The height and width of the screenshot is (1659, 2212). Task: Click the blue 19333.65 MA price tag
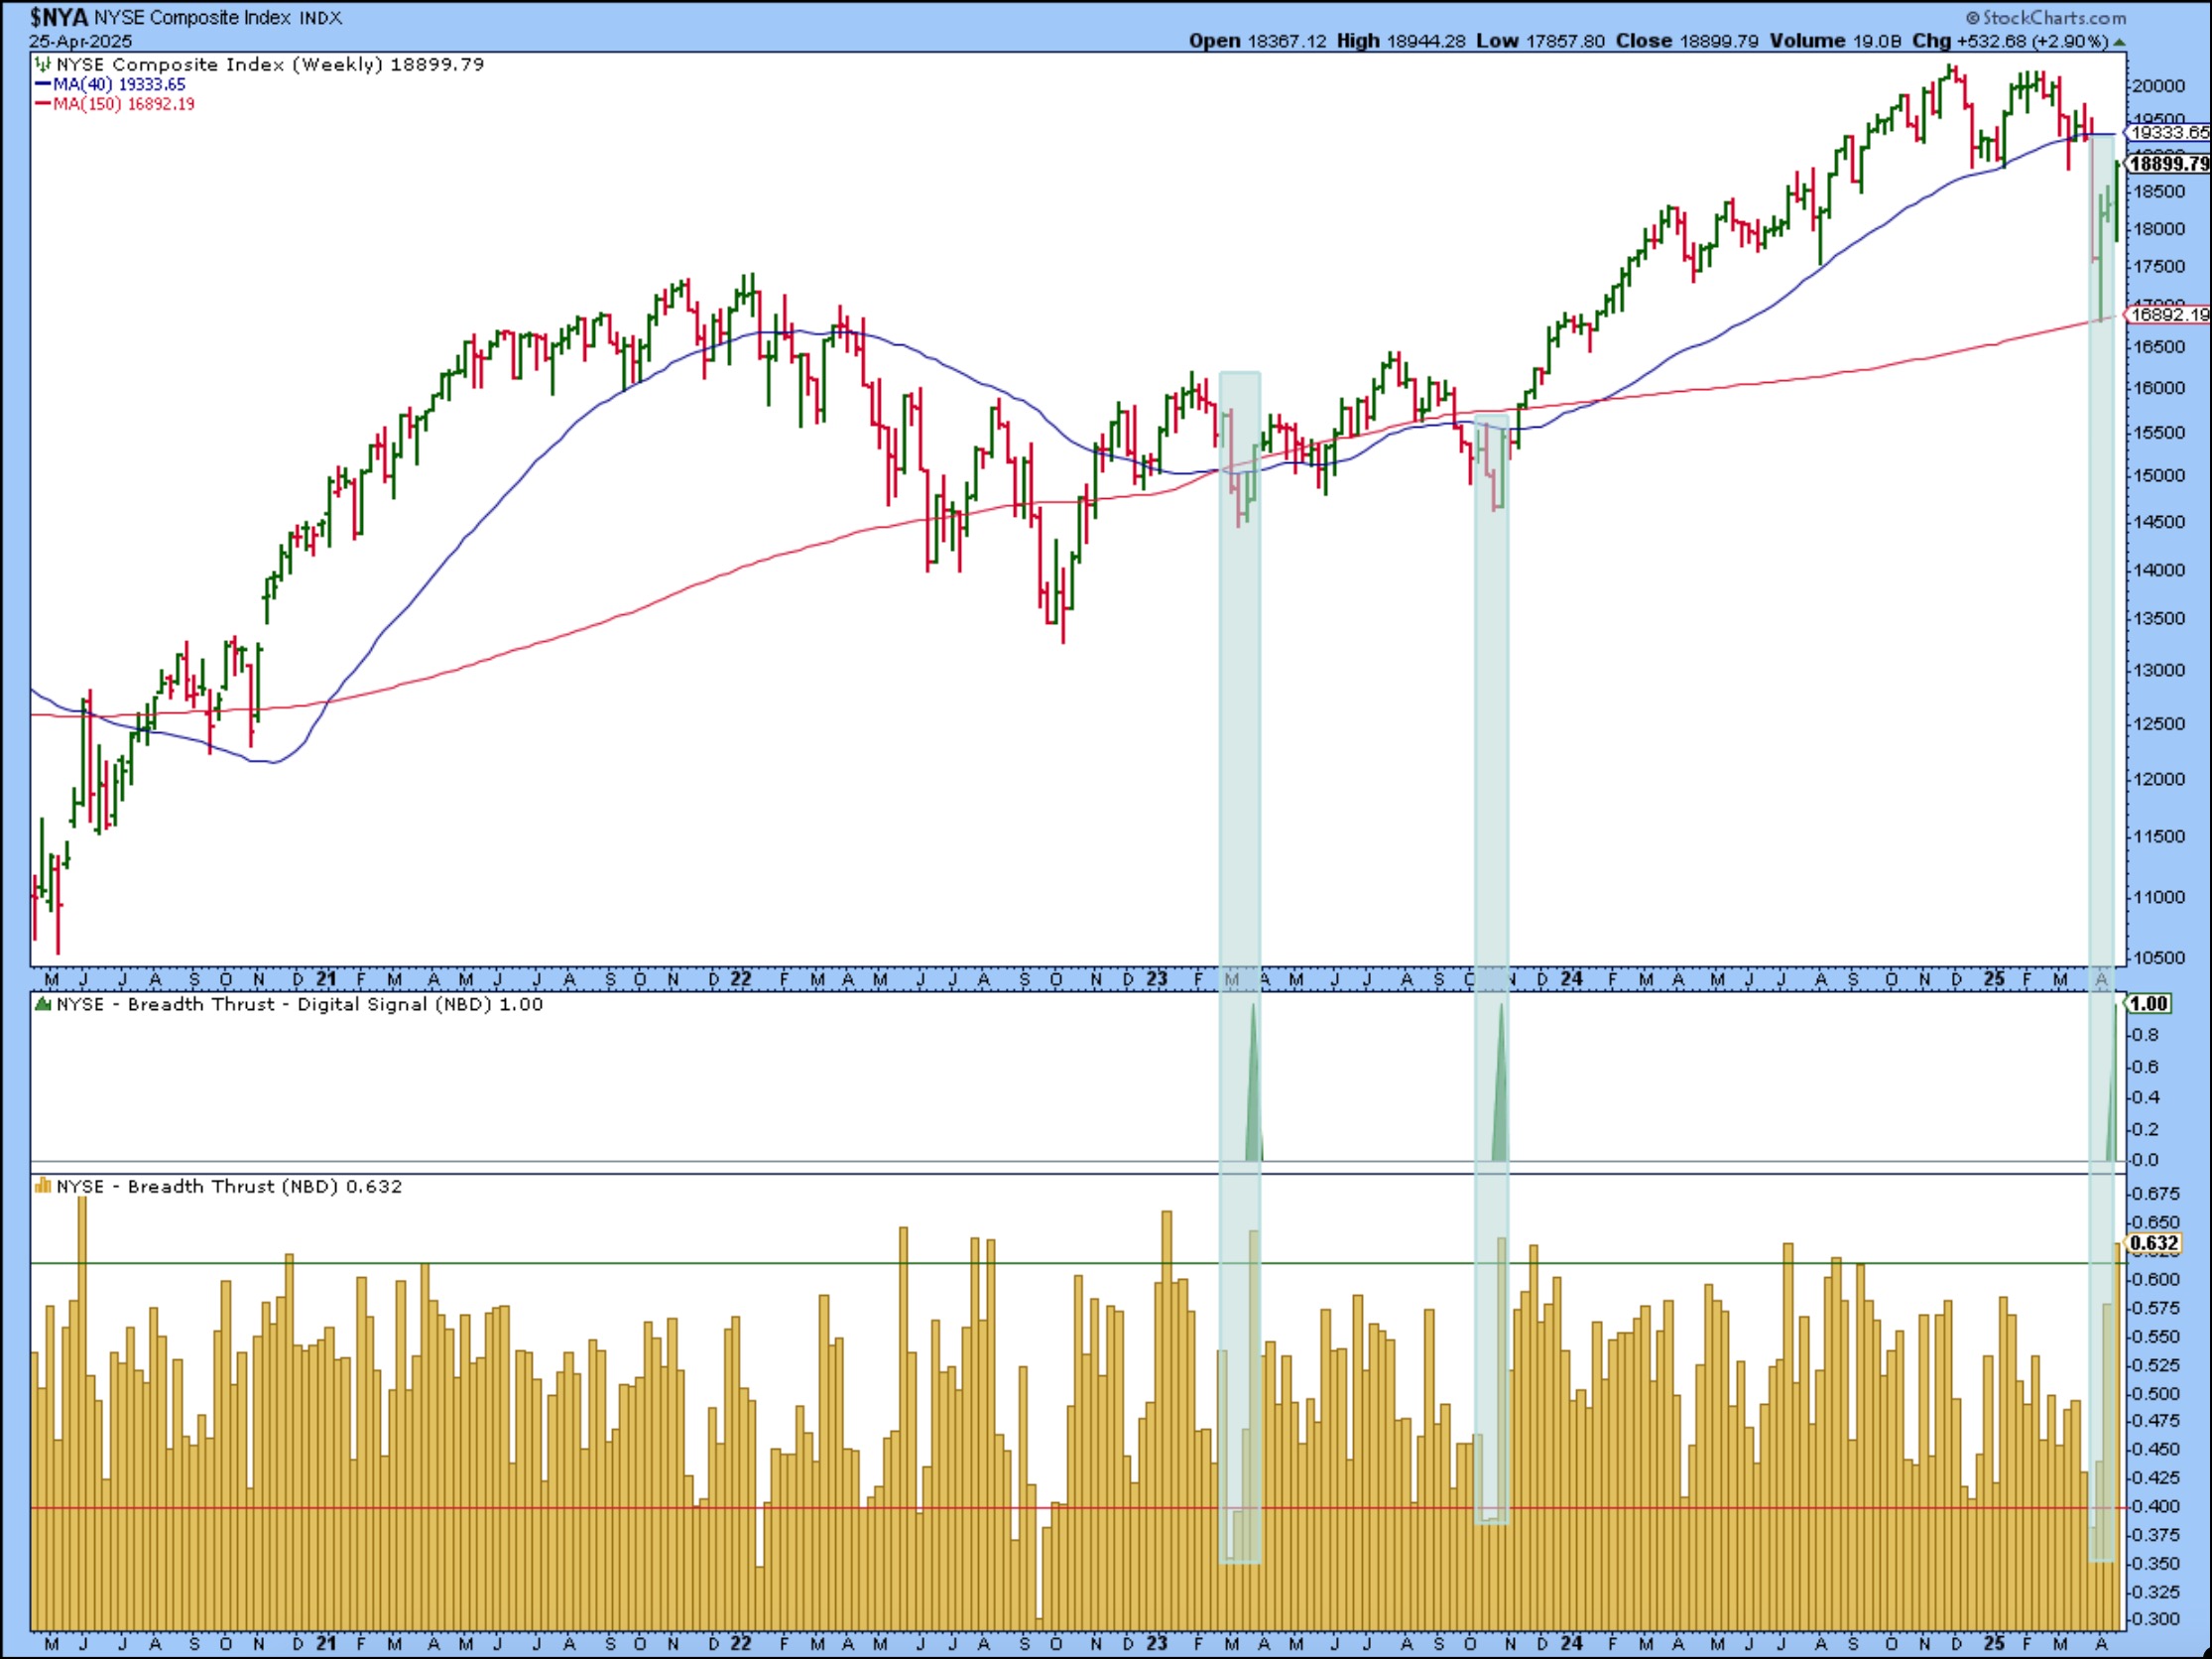[2168, 133]
